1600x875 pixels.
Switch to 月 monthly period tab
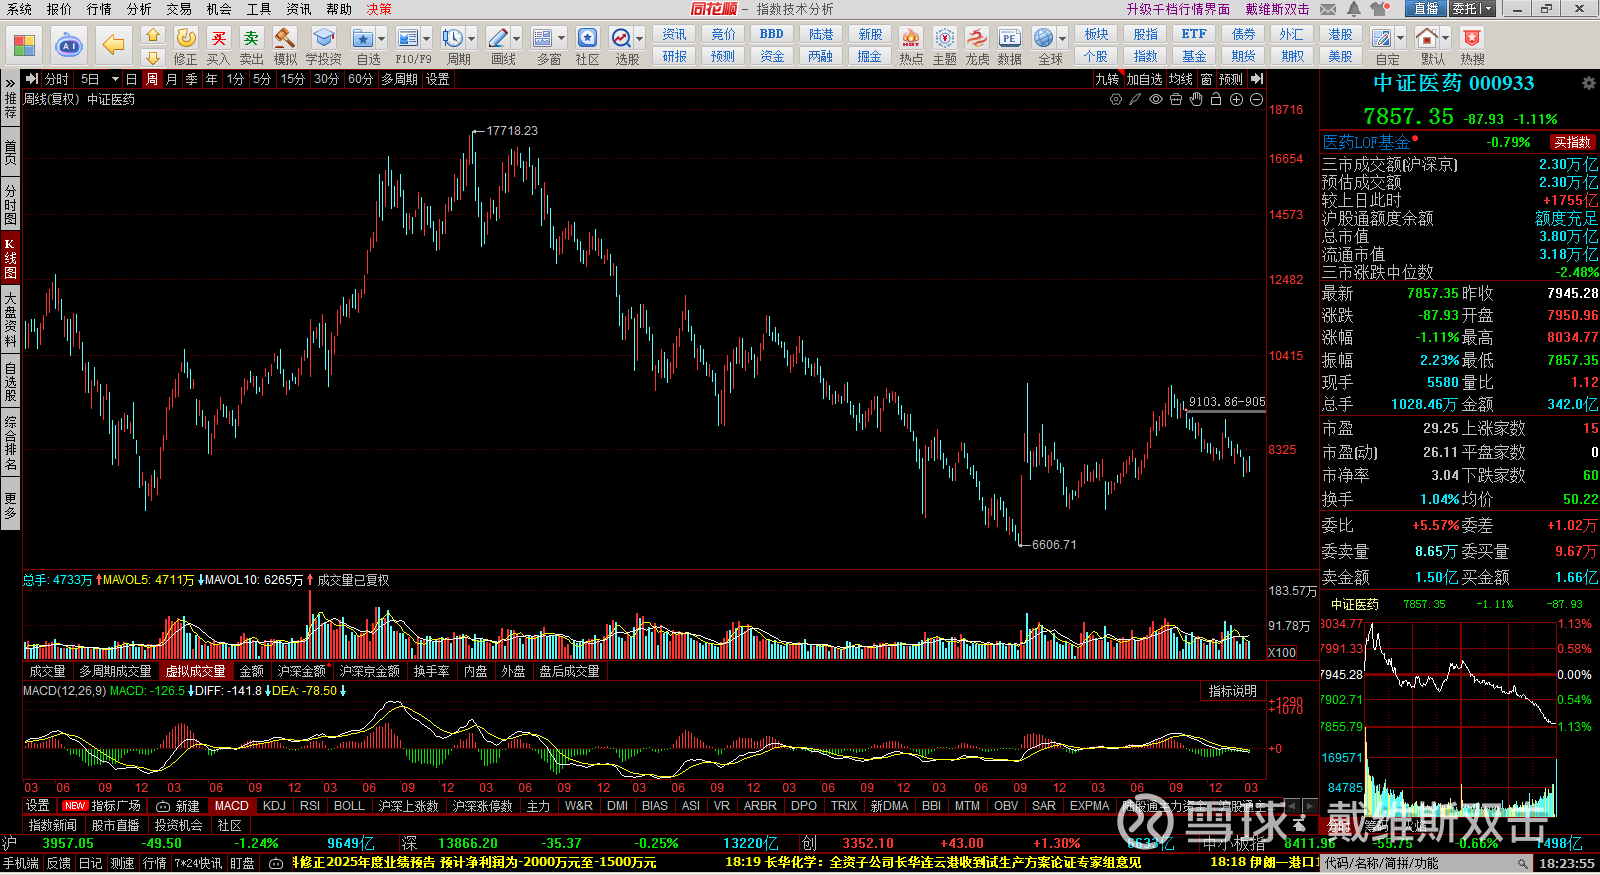click(171, 79)
